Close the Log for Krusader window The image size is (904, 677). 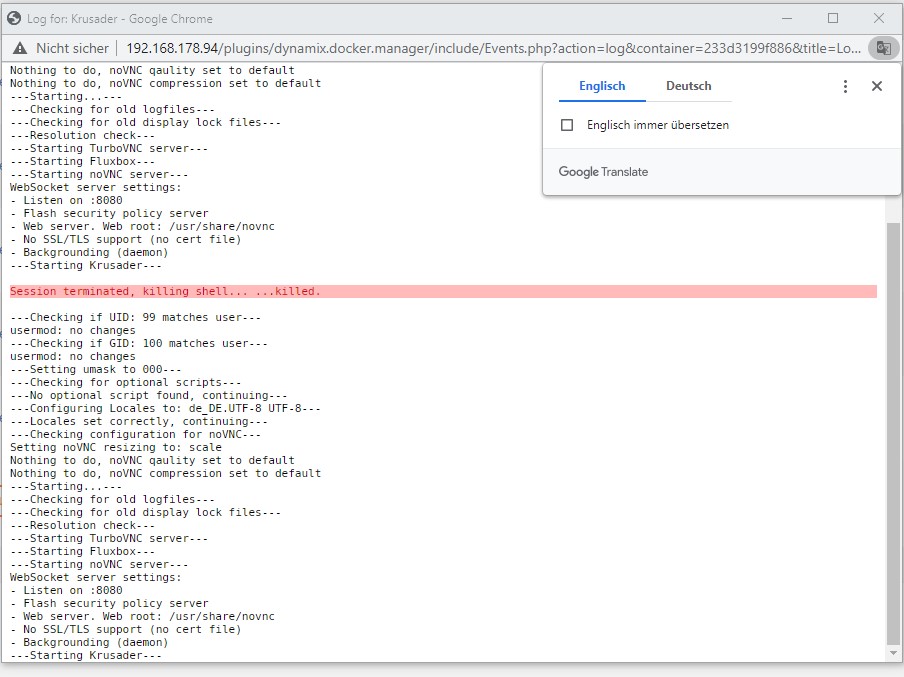click(x=879, y=18)
